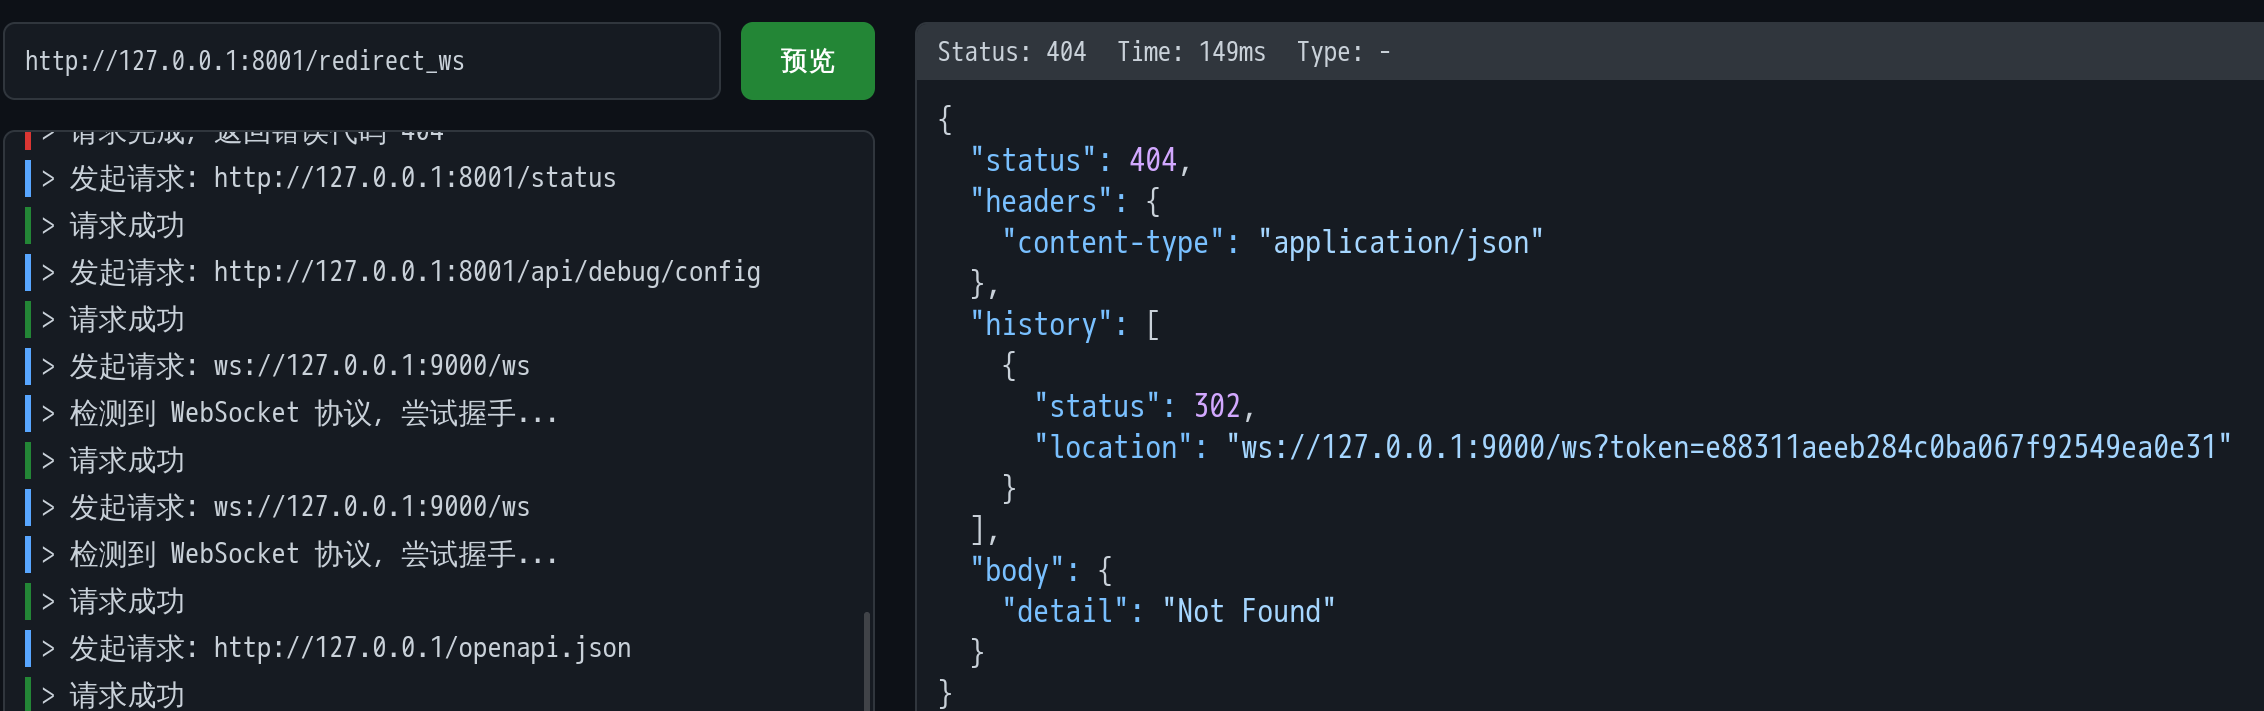The width and height of the screenshot is (2264, 711).
Task: Expand chevron before the openapi.json request log
Action: (48, 648)
